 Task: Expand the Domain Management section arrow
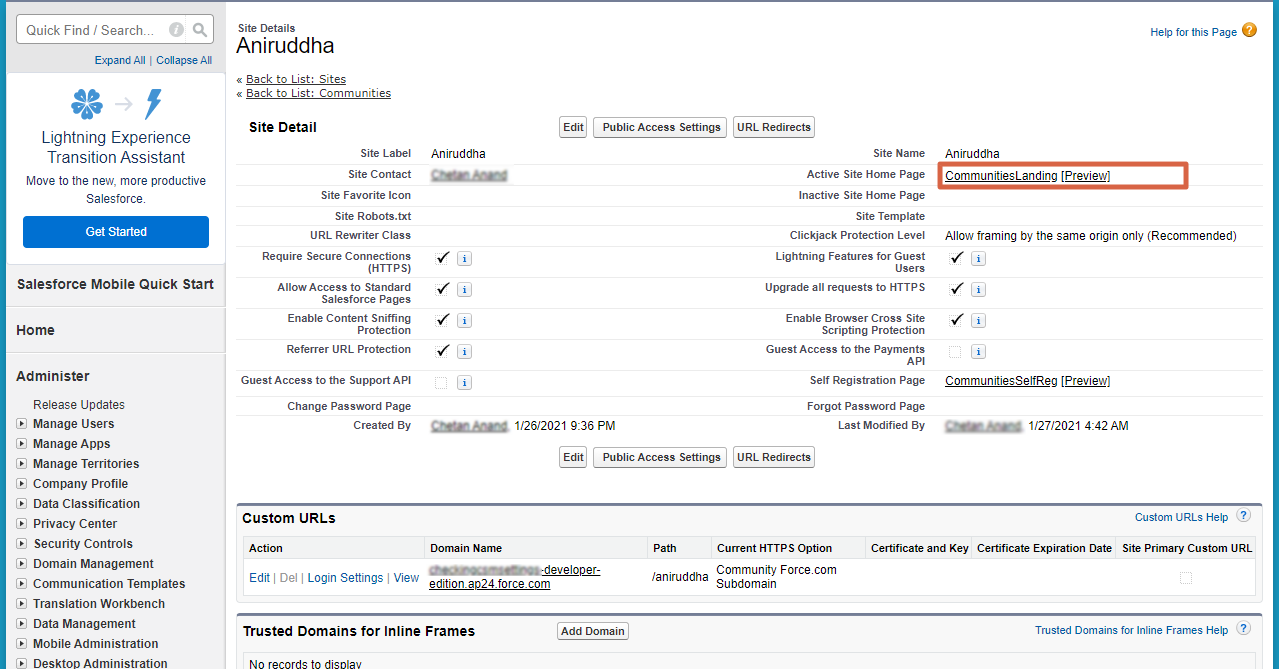point(22,564)
